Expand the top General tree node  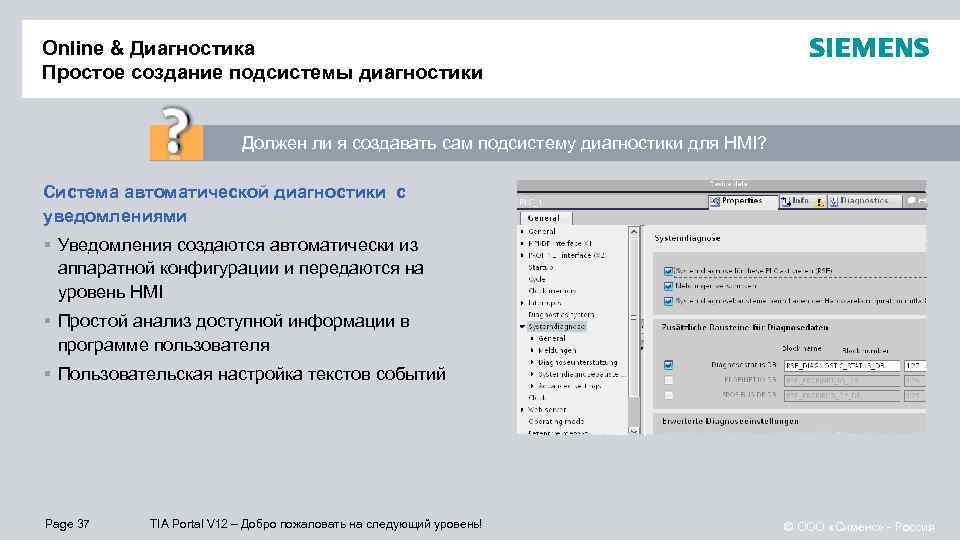coord(522,232)
